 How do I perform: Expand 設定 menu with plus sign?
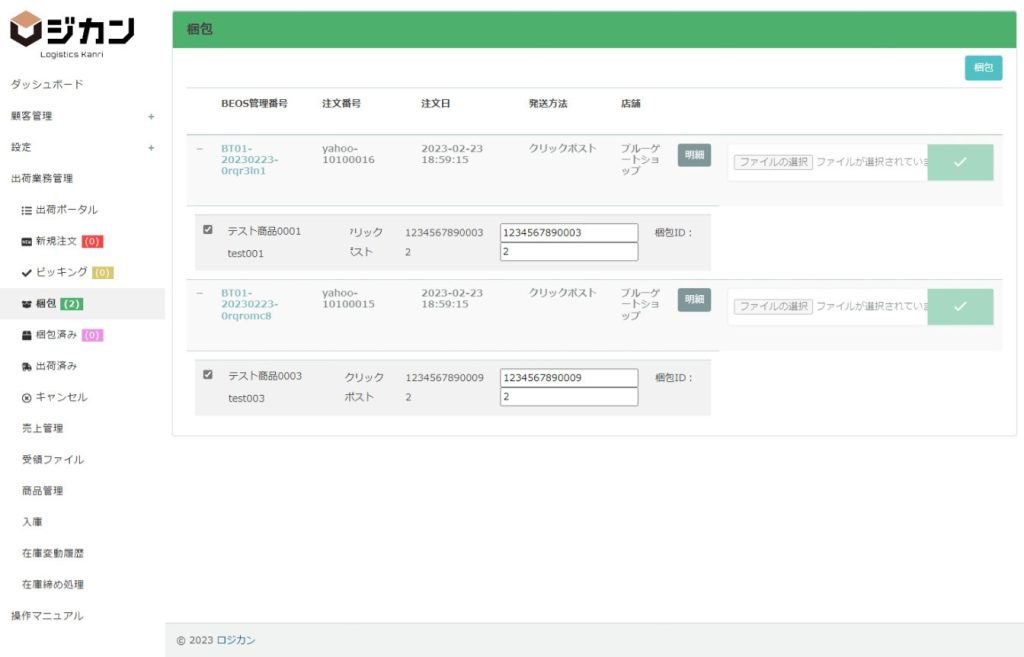[151, 147]
